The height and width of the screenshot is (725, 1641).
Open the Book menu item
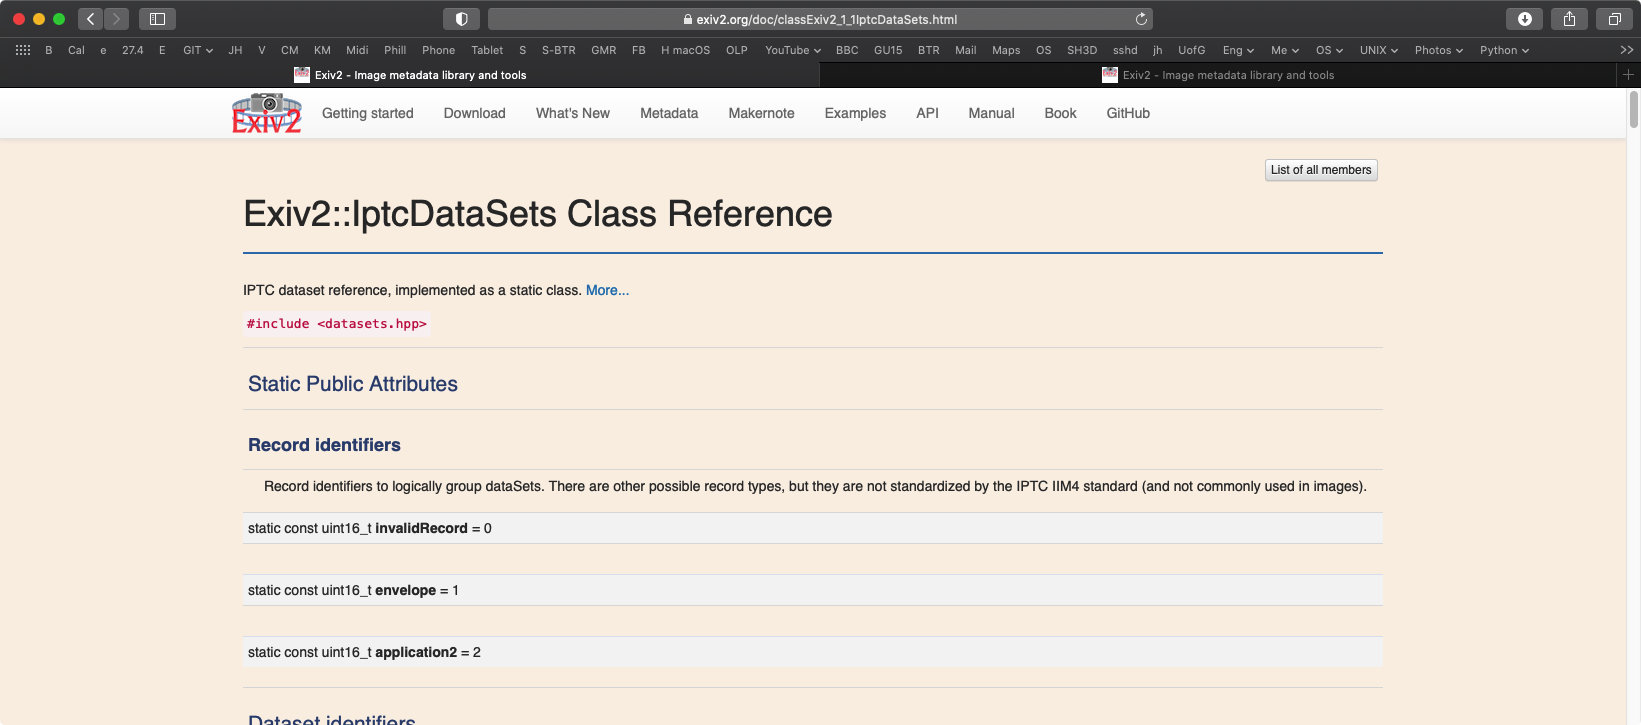pos(1061,113)
